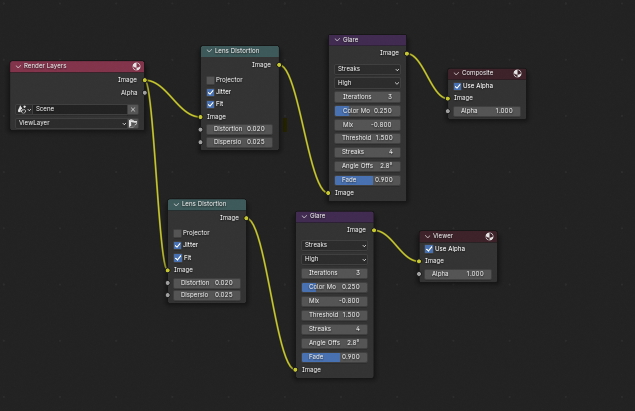635x411 pixels.
Task: Click Distortion value in upper Lens Distortion
Action: tap(239, 129)
